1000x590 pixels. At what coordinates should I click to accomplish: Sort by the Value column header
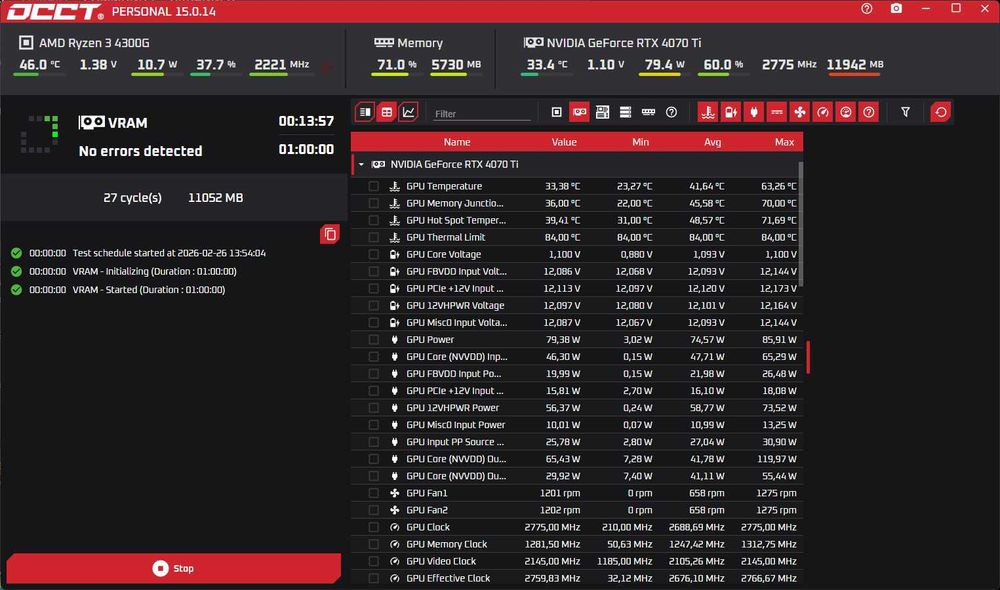click(564, 142)
